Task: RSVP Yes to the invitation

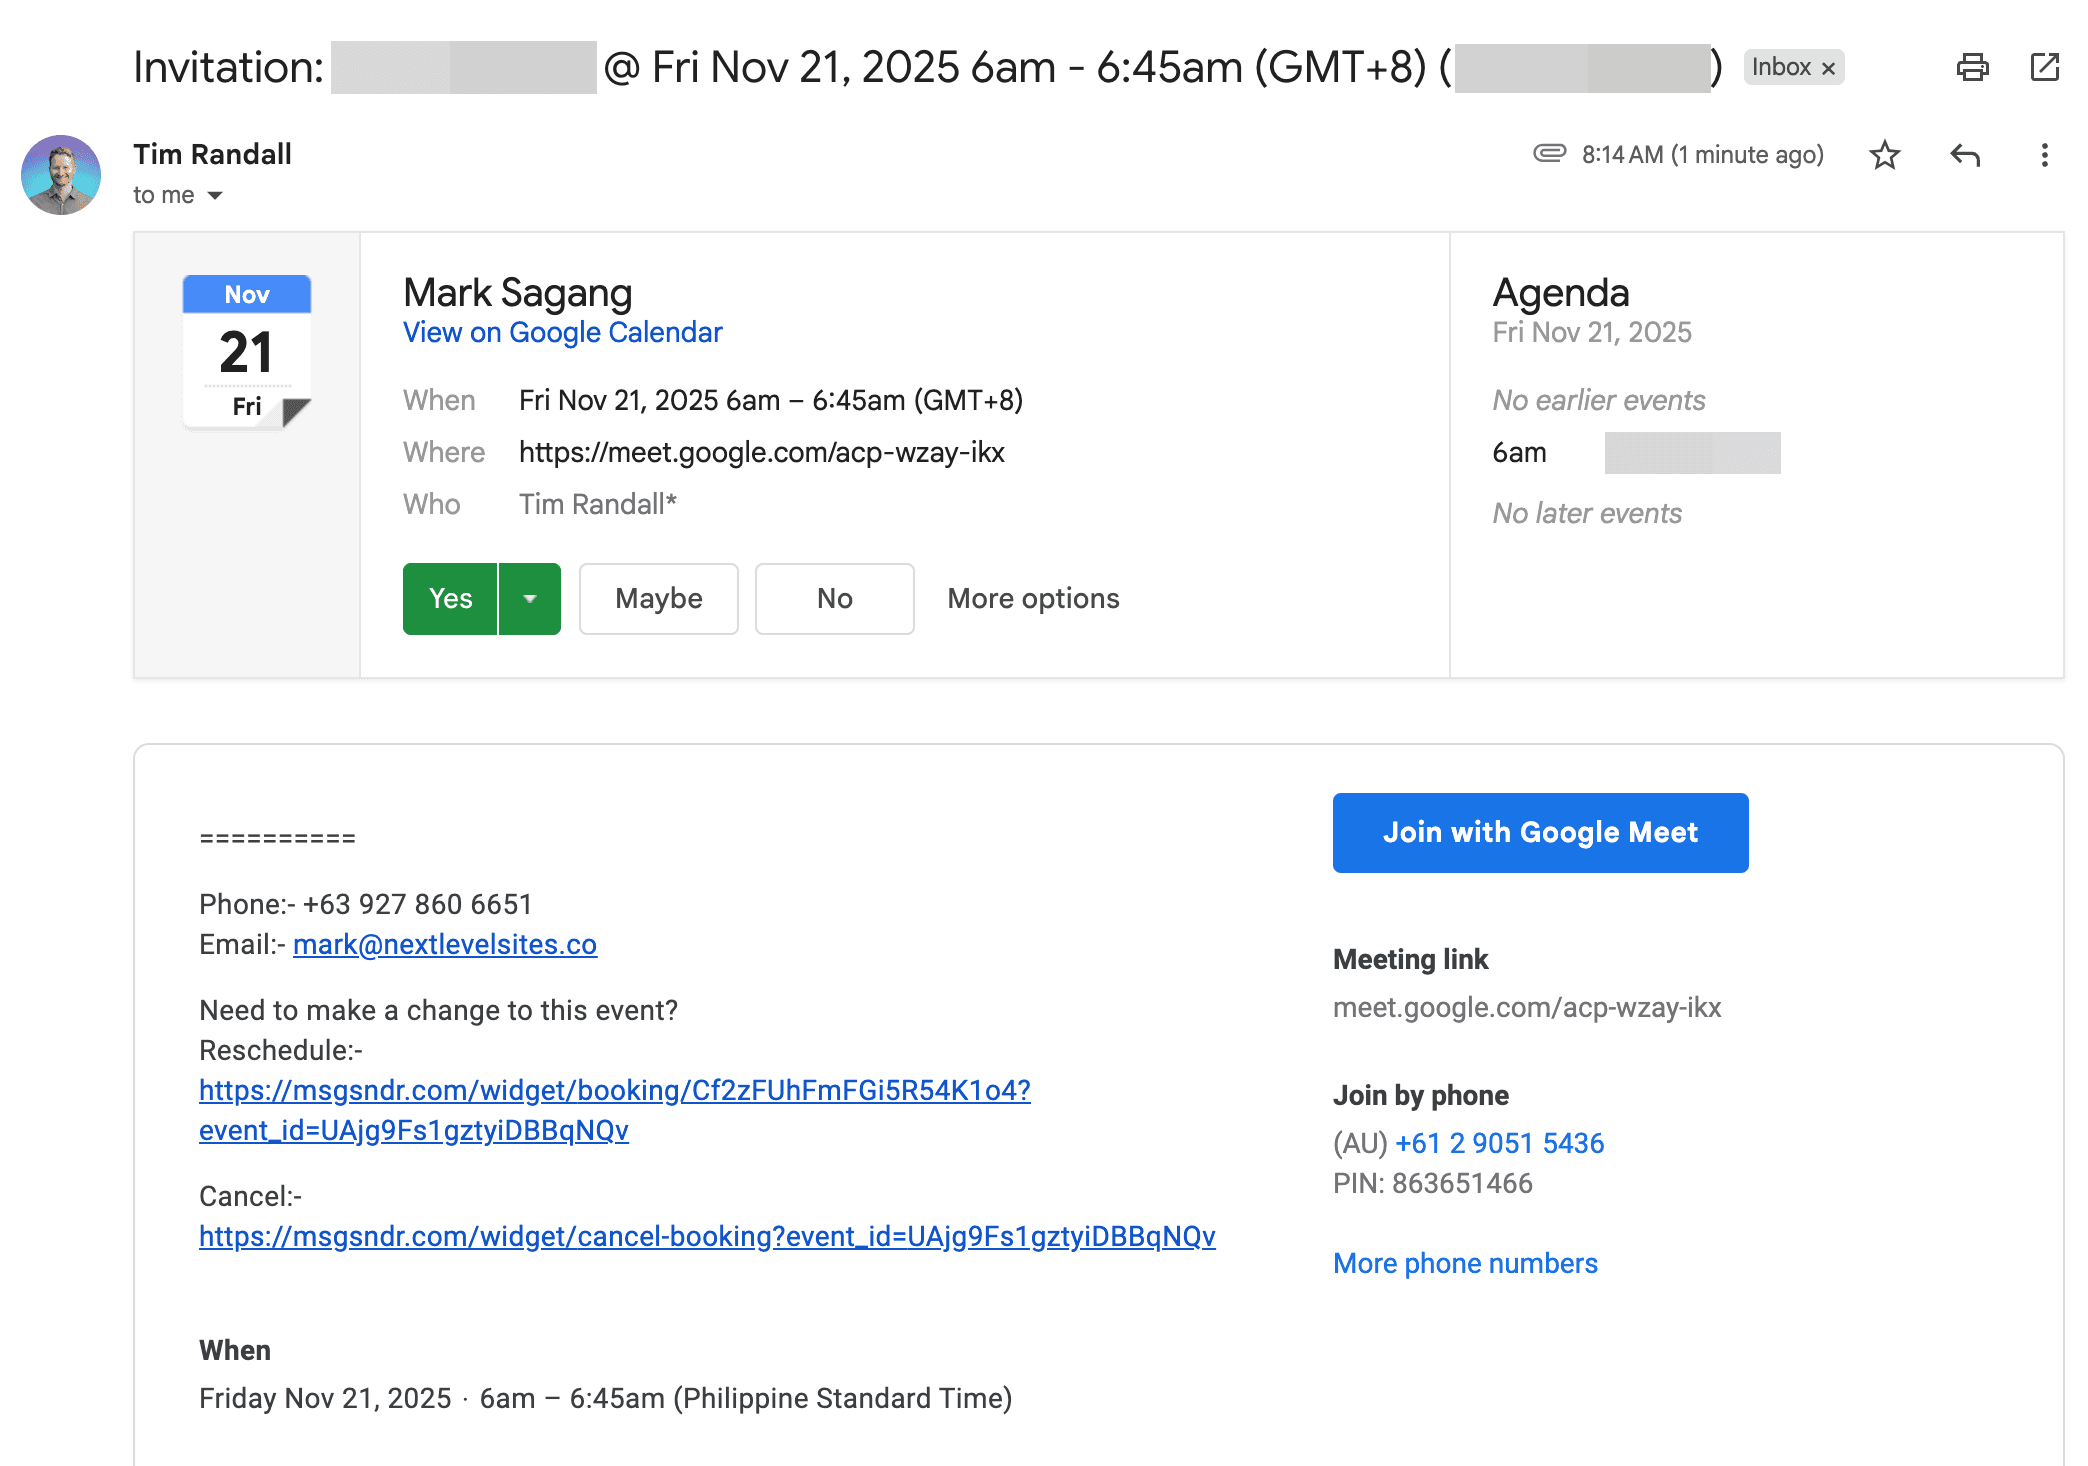Action: (450, 599)
